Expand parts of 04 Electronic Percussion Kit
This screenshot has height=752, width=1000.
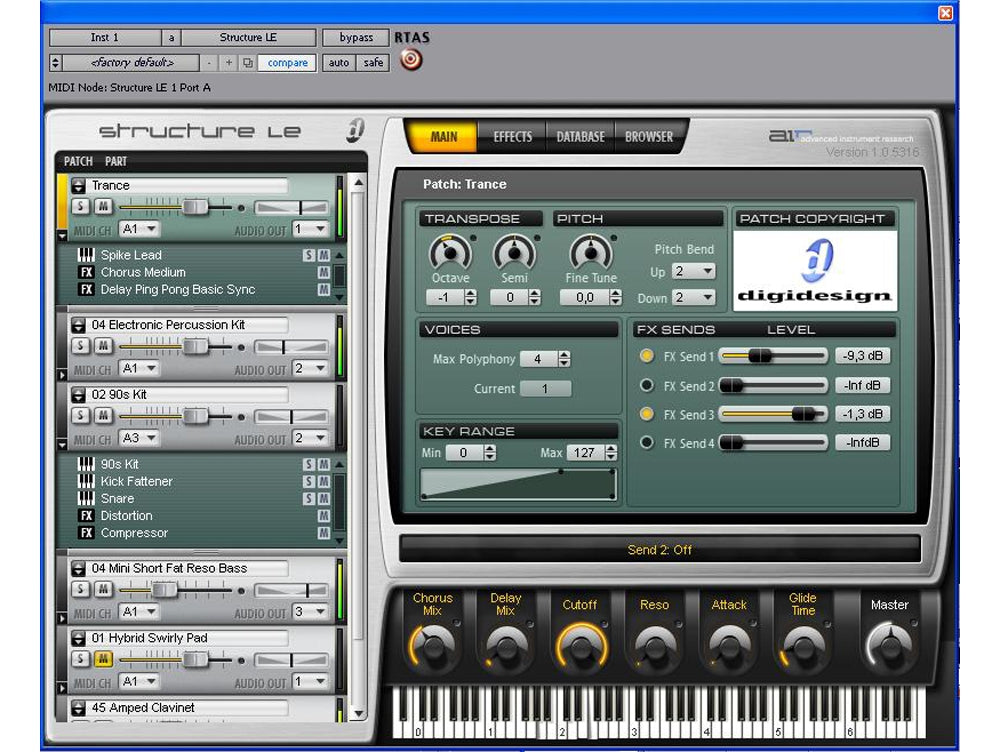[62, 375]
